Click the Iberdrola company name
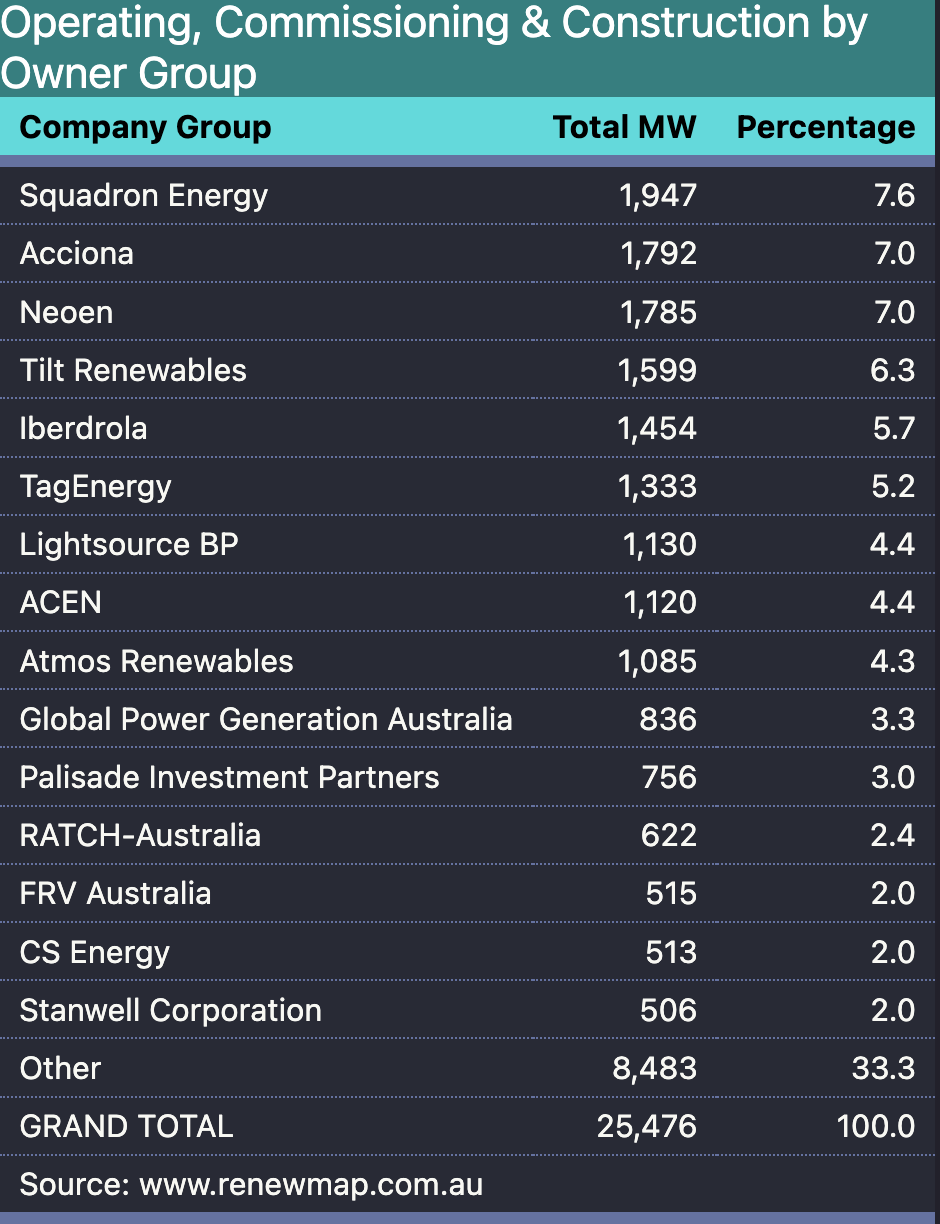This screenshot has width=940, height=1224. tap(83, 428)
